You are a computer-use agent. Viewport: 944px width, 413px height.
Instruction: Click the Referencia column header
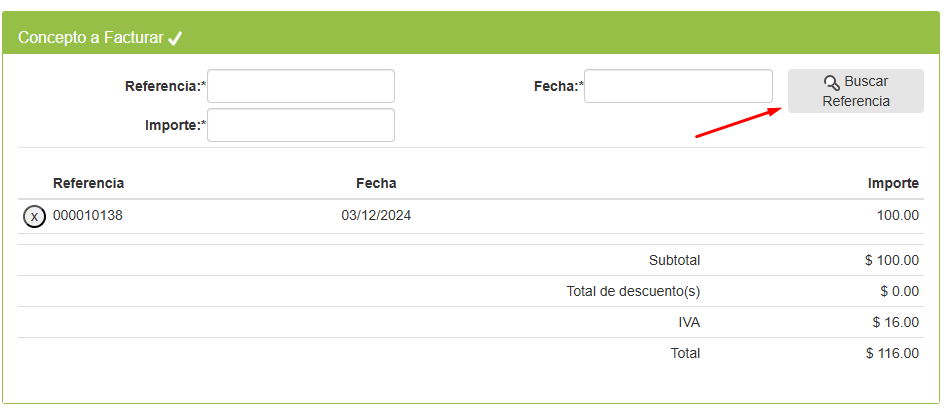pyautogui.click(x=88, y=183)
